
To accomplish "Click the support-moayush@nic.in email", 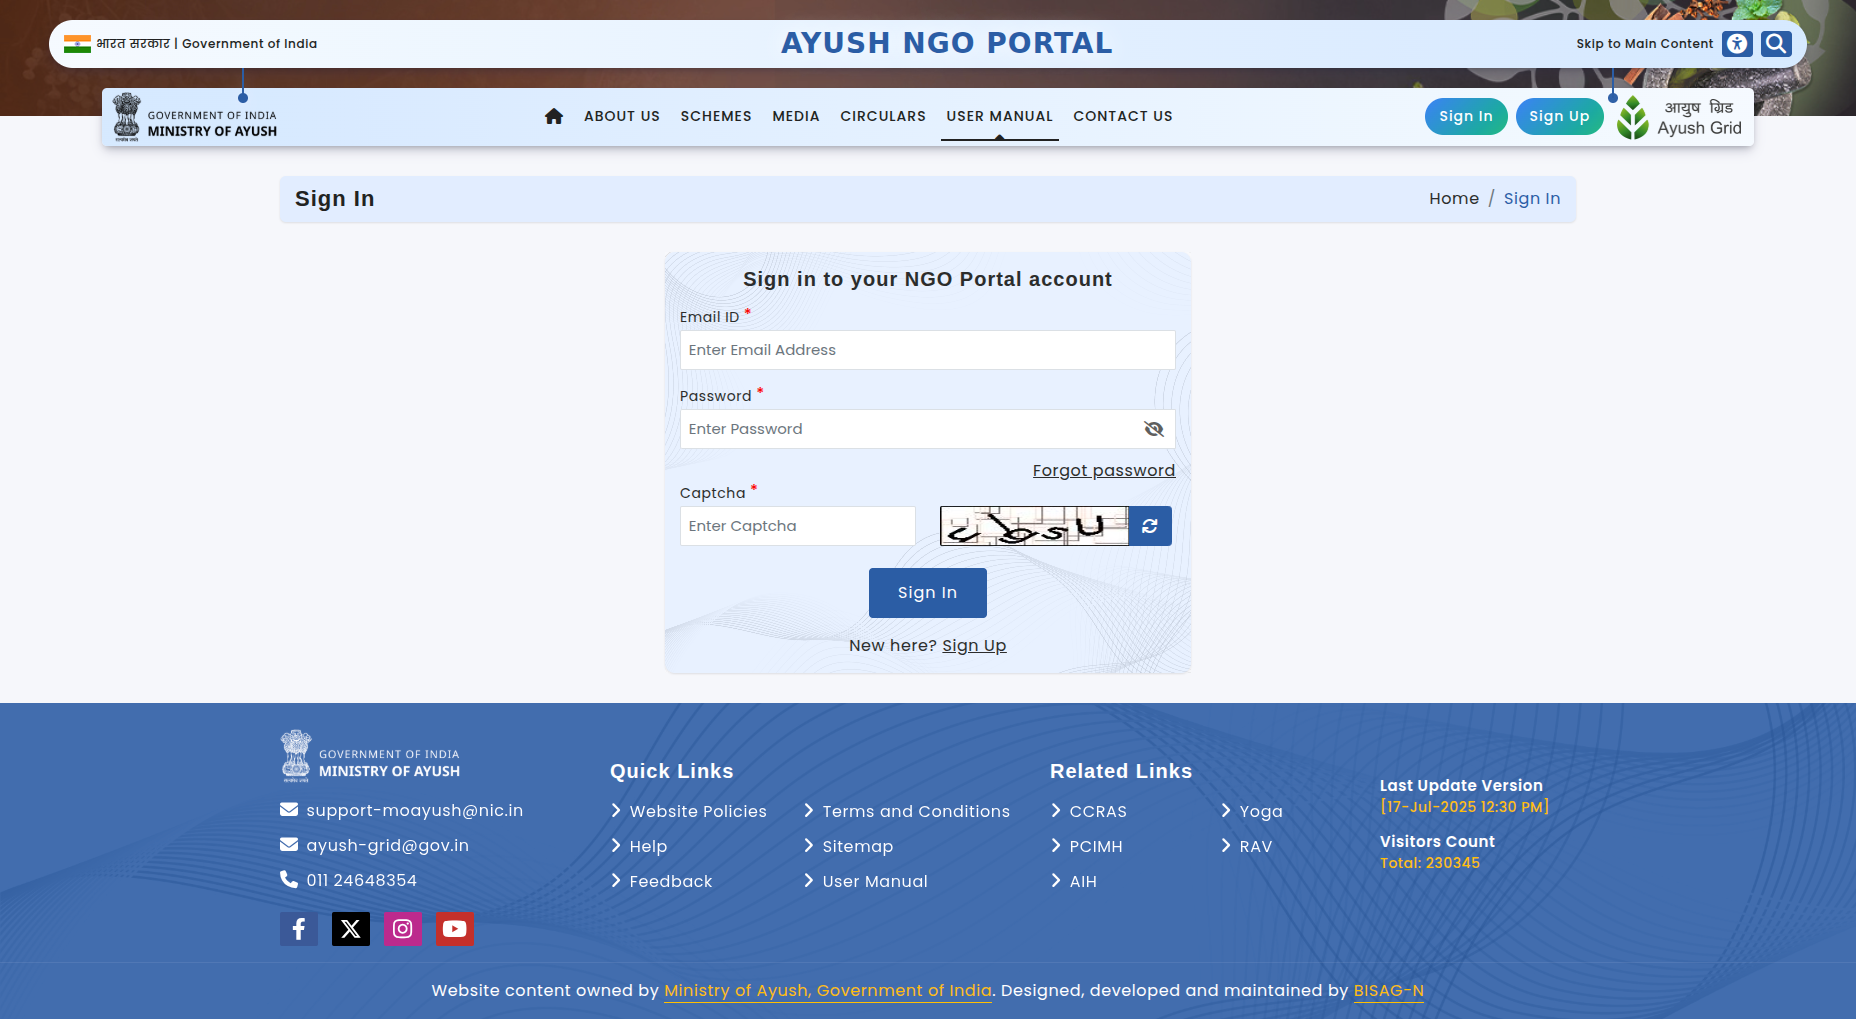I will click(415, 811).
